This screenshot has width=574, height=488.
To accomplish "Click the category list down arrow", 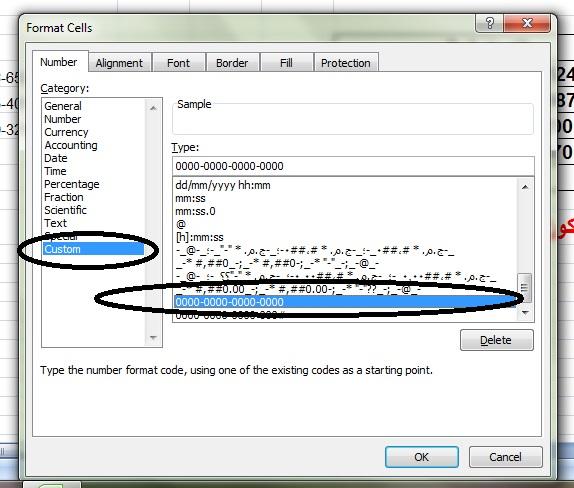I will pyautogui.click(x=153, y=338).
